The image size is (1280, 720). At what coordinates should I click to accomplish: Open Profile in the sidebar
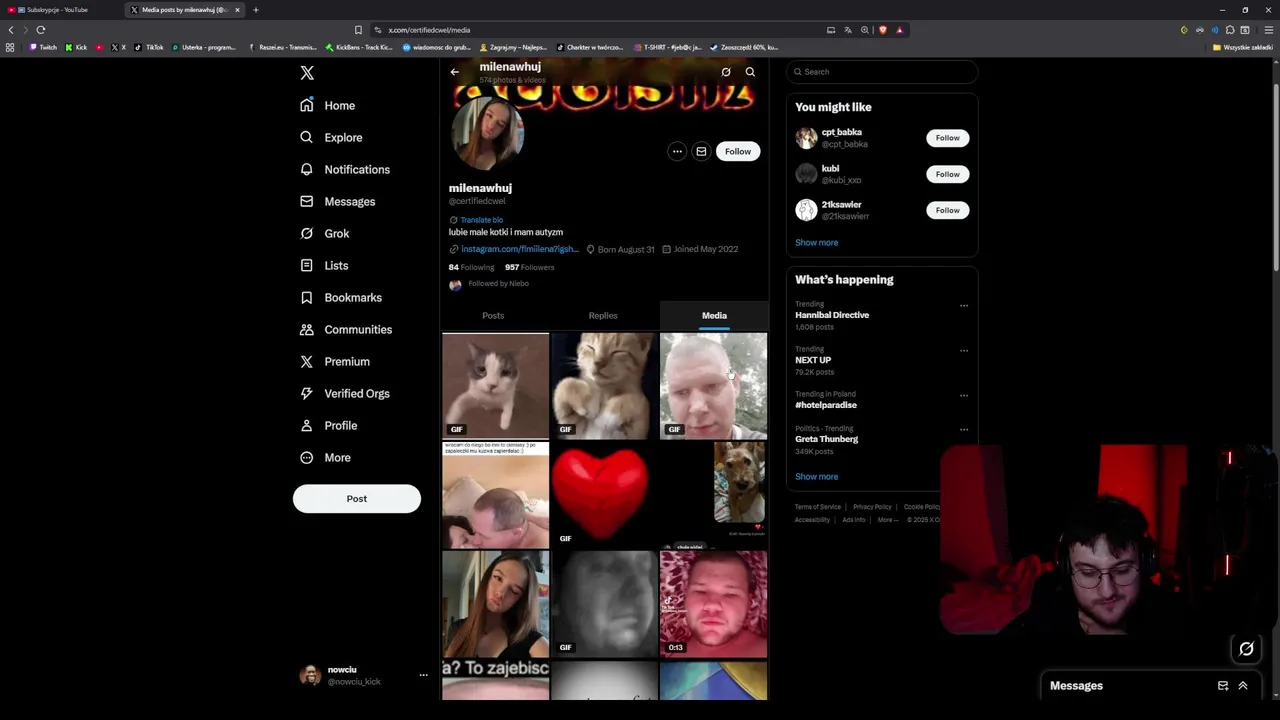(329, 425)
